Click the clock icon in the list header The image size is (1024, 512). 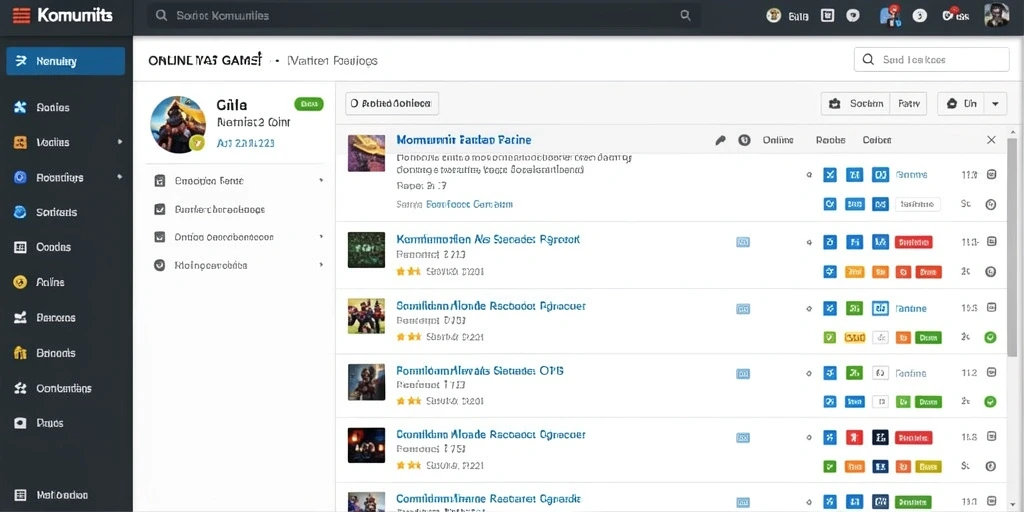[744, 140]
